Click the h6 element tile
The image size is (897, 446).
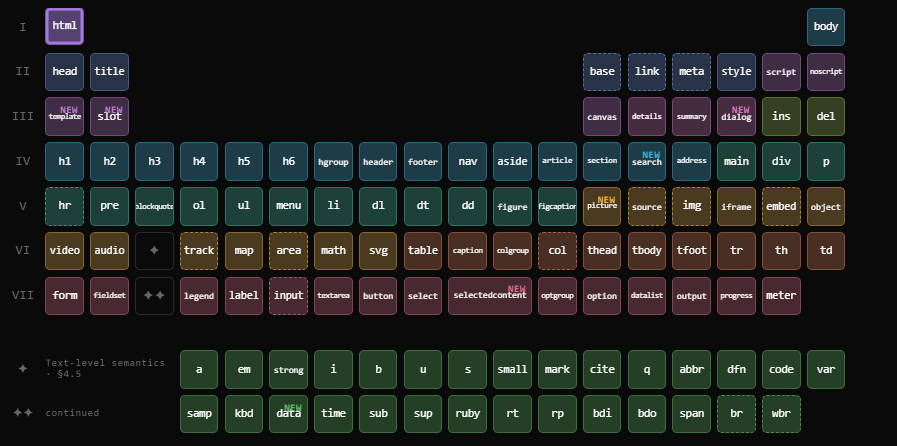(x=288, y=162)
